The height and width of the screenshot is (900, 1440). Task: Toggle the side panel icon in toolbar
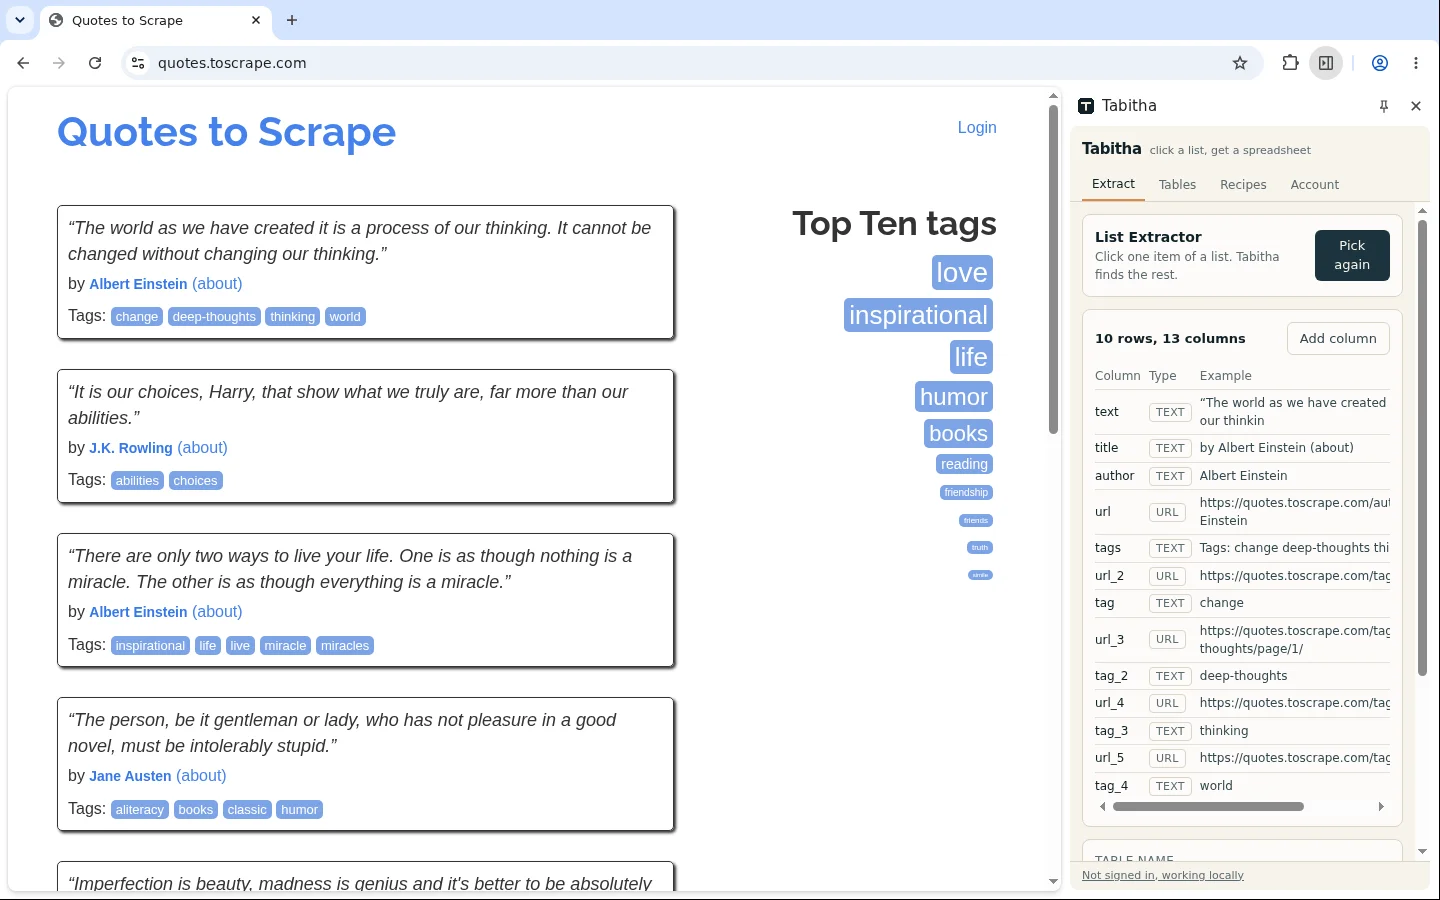pyautogui.click(x=1326, y=63)
